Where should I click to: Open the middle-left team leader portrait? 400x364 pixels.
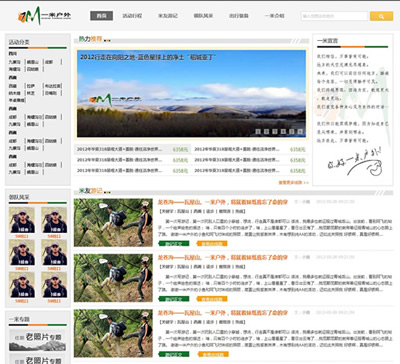(22, 252)
